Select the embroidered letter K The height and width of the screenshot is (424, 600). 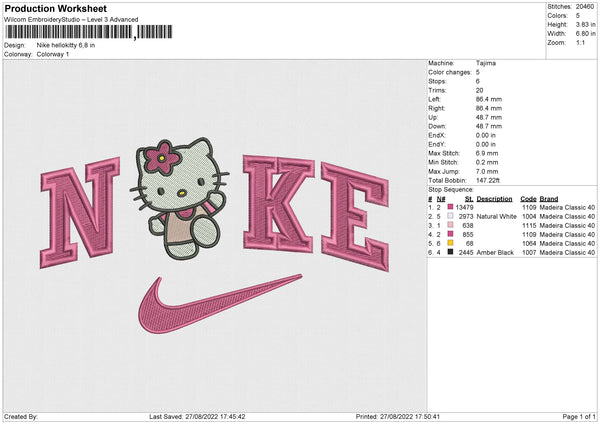(x=279, y=204)
